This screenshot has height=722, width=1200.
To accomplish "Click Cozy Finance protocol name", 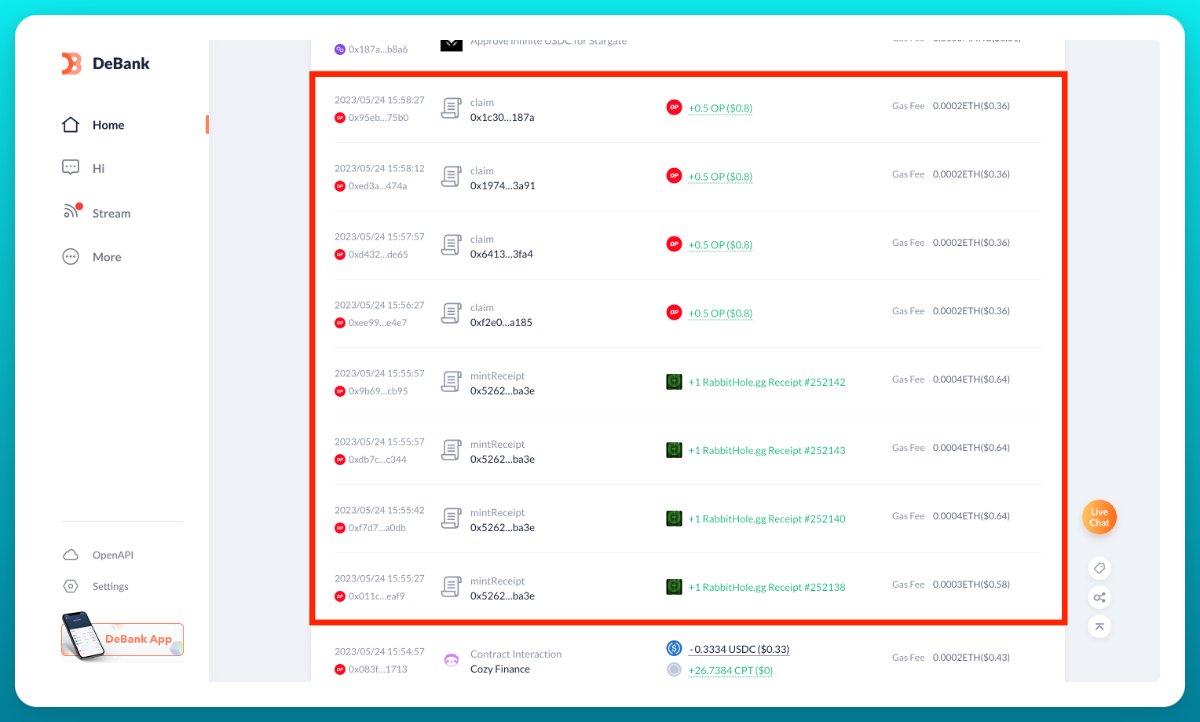I will [x=500, y=669].
